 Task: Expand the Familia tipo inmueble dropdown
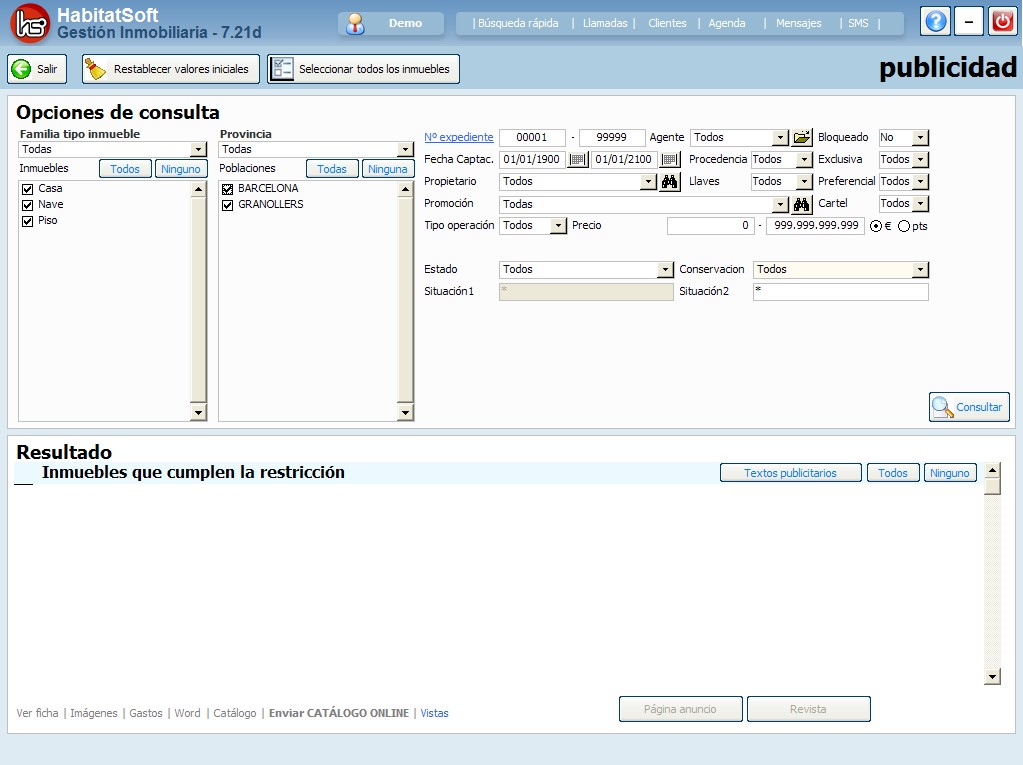(x=198, y=149)
